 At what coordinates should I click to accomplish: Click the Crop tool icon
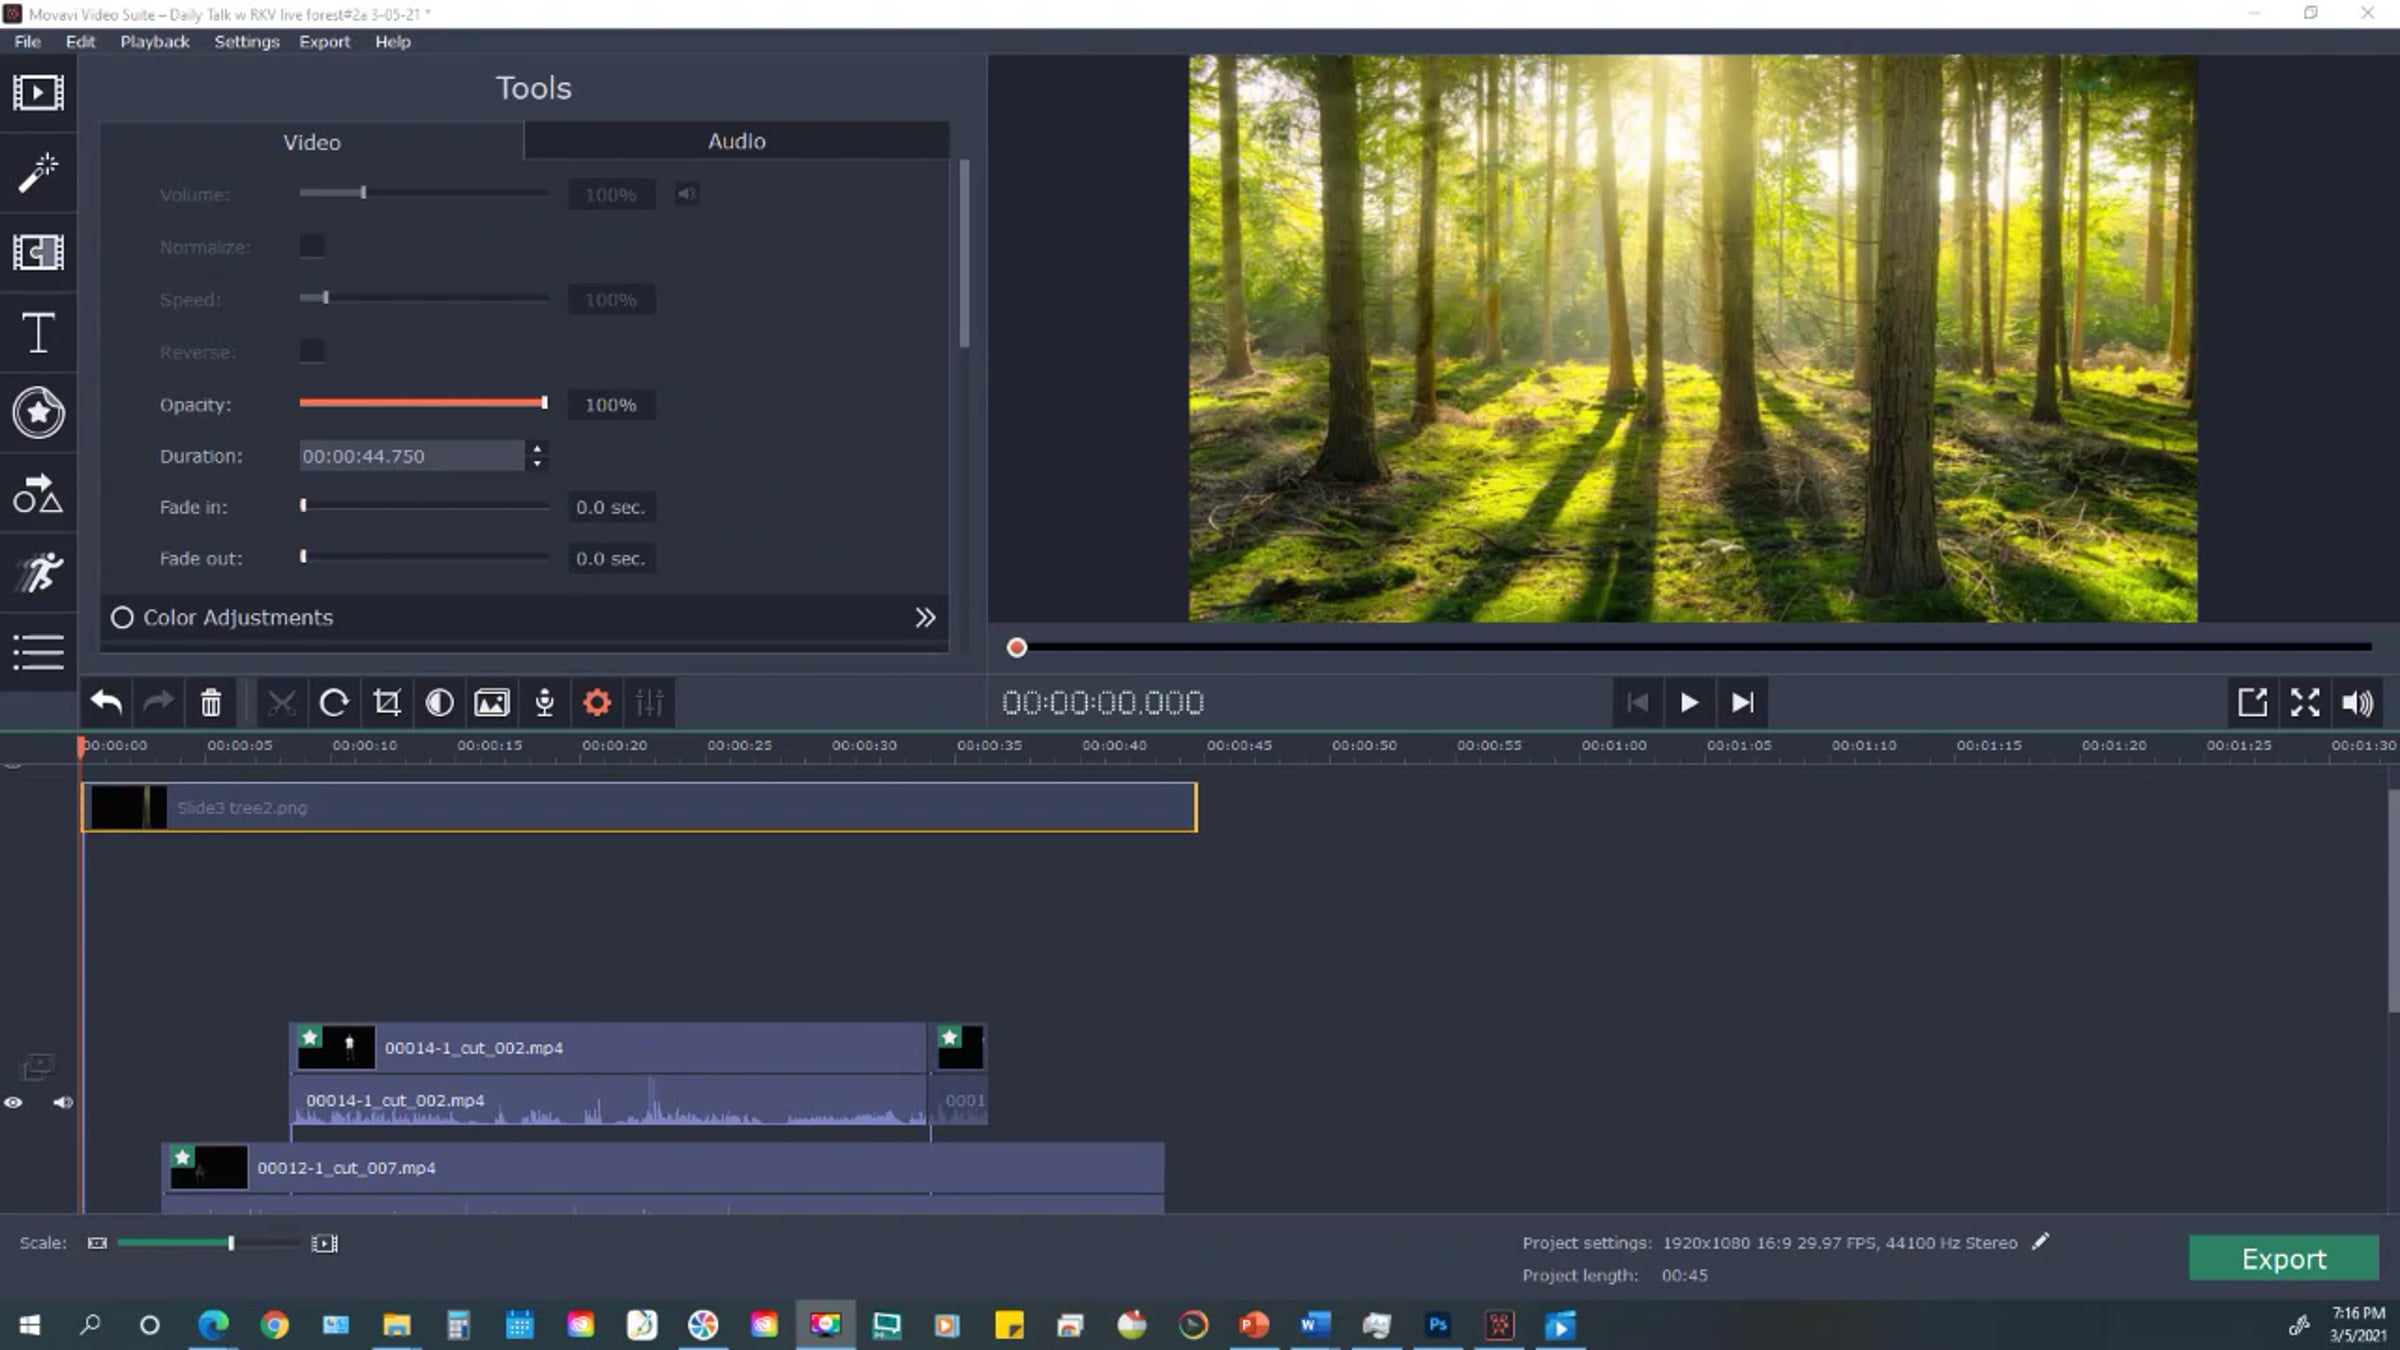pos(387,703)
